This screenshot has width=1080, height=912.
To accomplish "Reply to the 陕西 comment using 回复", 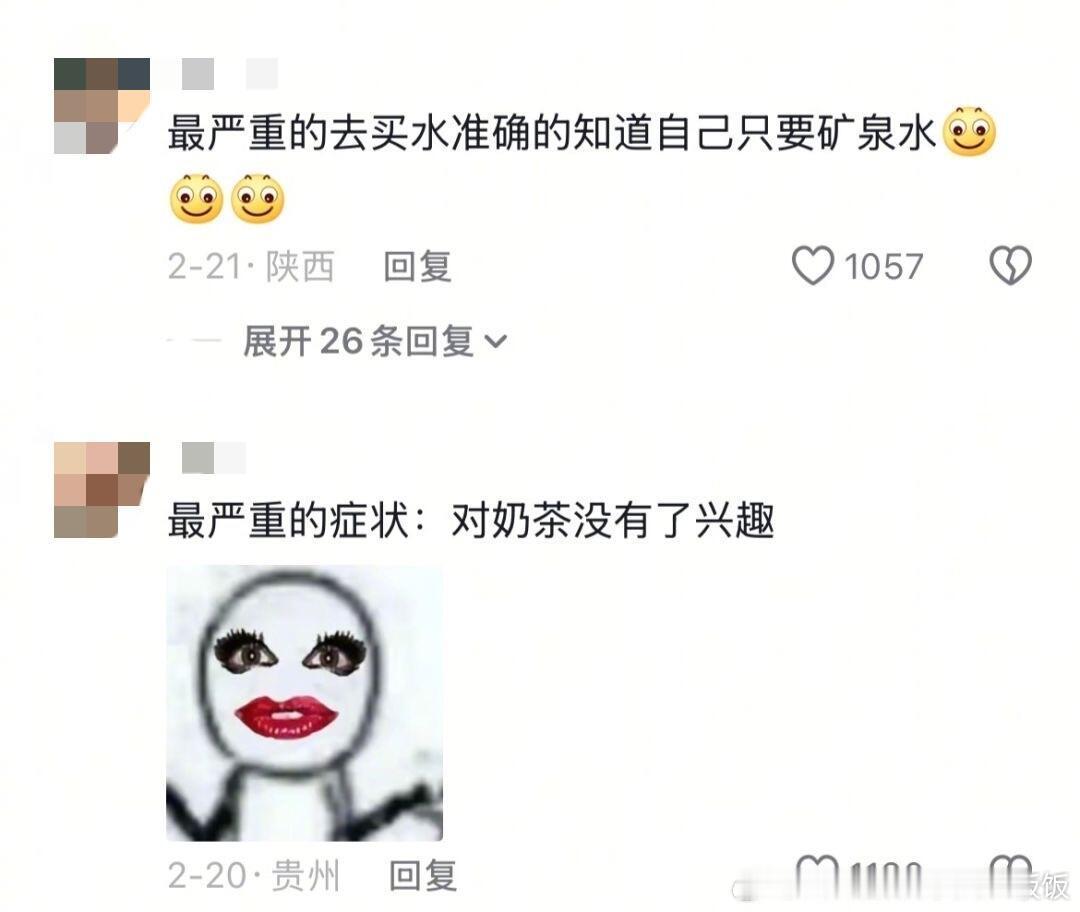I will 417,266.
